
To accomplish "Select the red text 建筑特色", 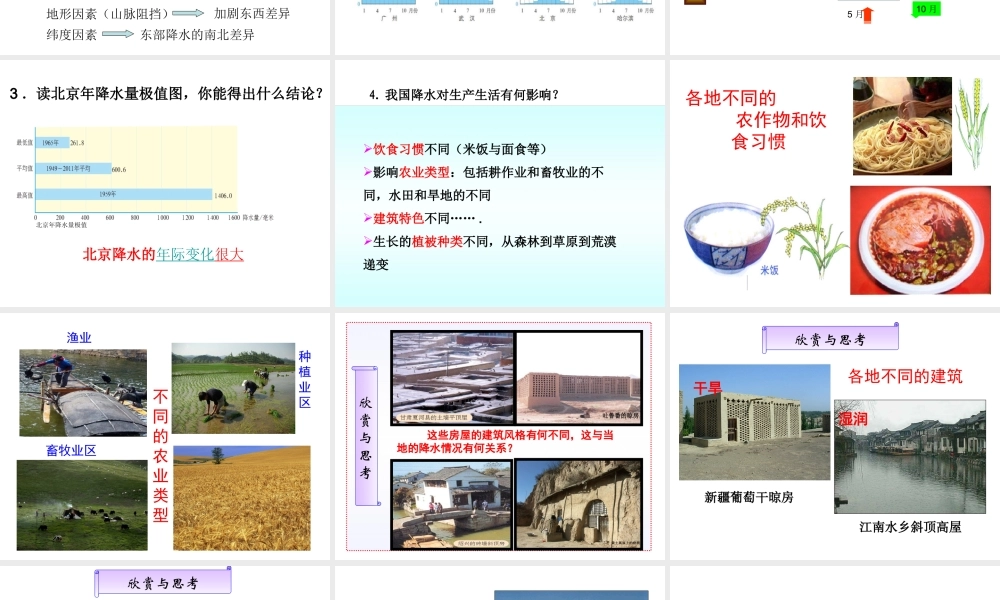I will point(399,218).
